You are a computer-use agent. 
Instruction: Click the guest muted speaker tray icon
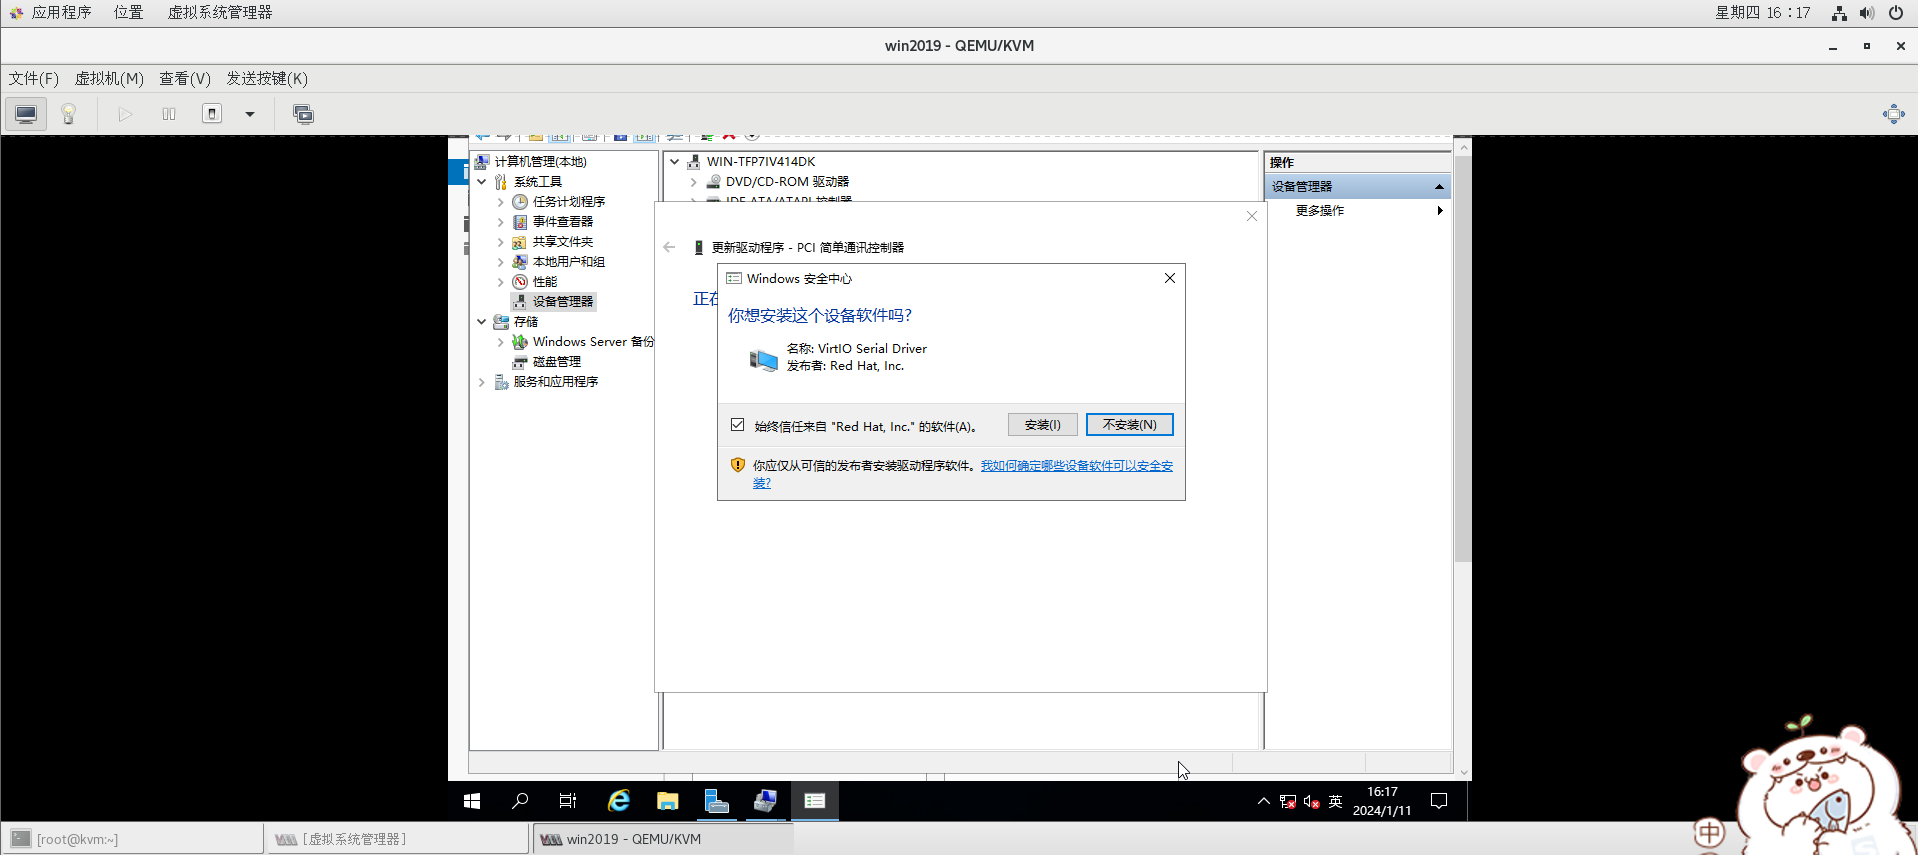(1312, 801)
